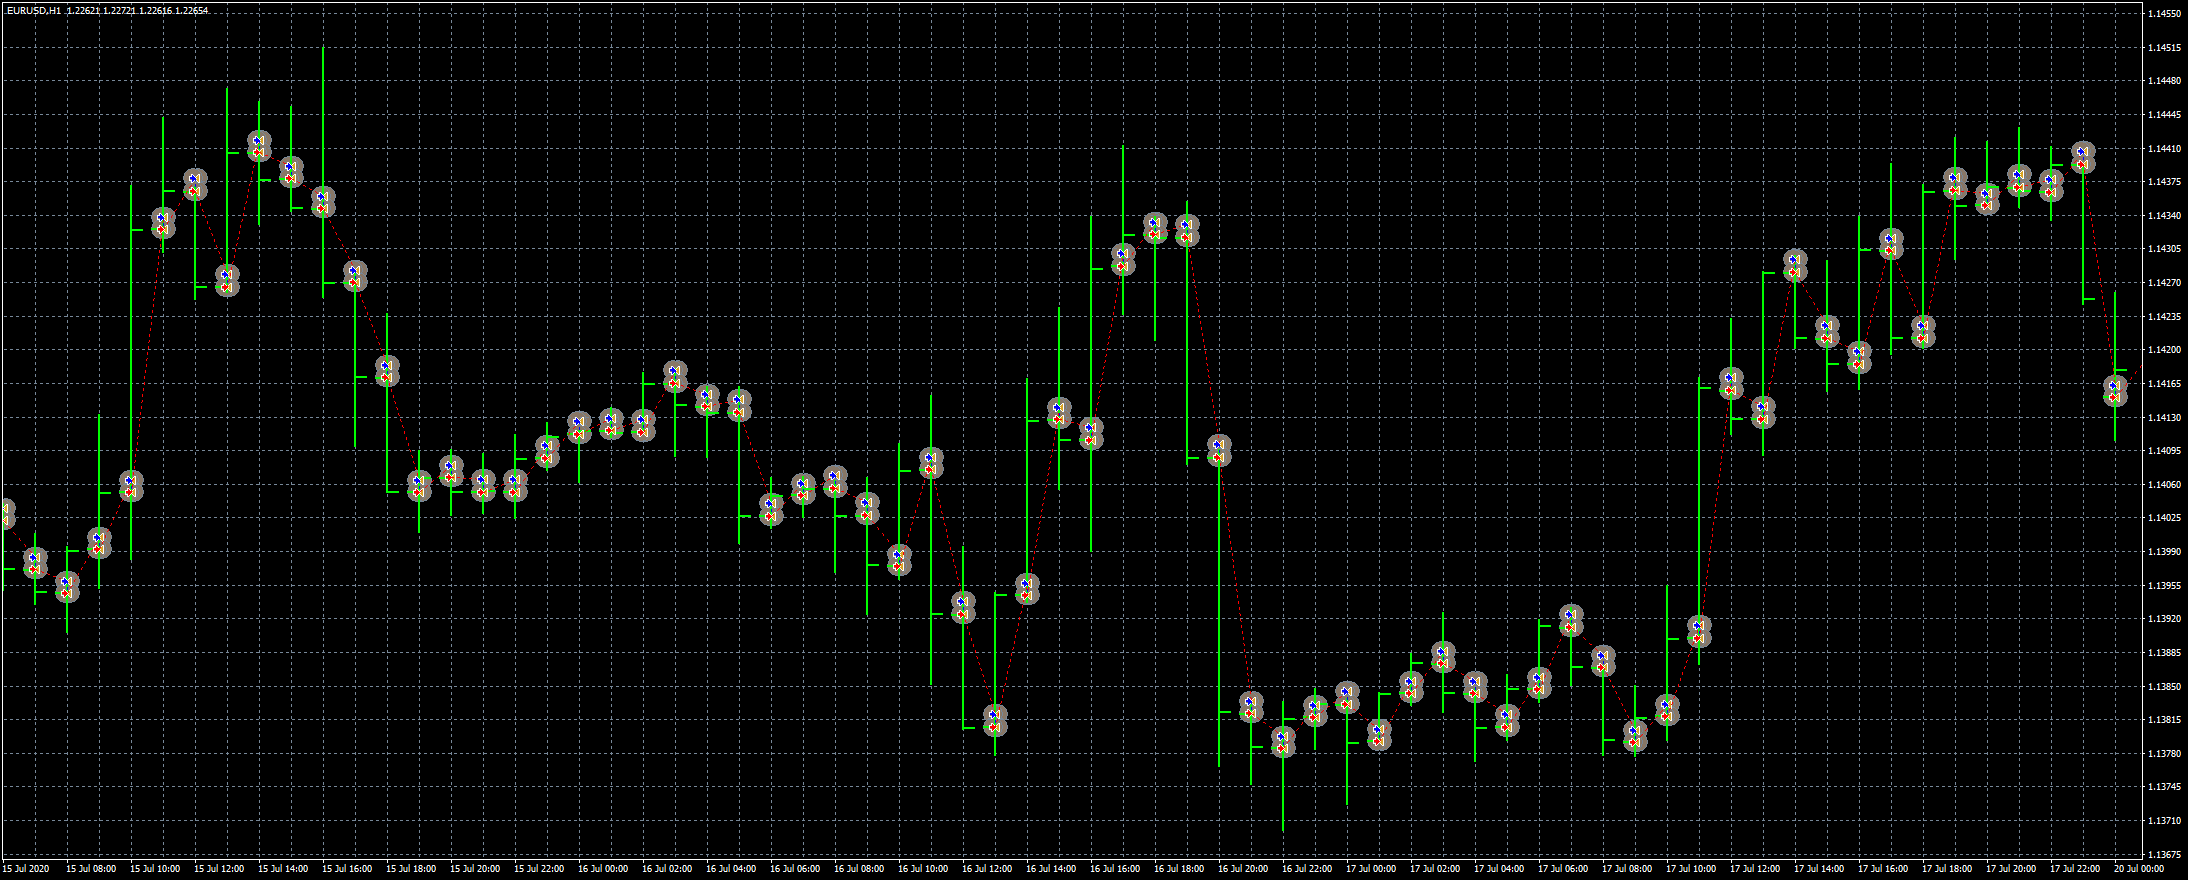Image resolution: width=2188 pixels, height=880 pixels.
Task: Click the 17 Jul 18:00 time label
Action: [x=1947, y=869]
